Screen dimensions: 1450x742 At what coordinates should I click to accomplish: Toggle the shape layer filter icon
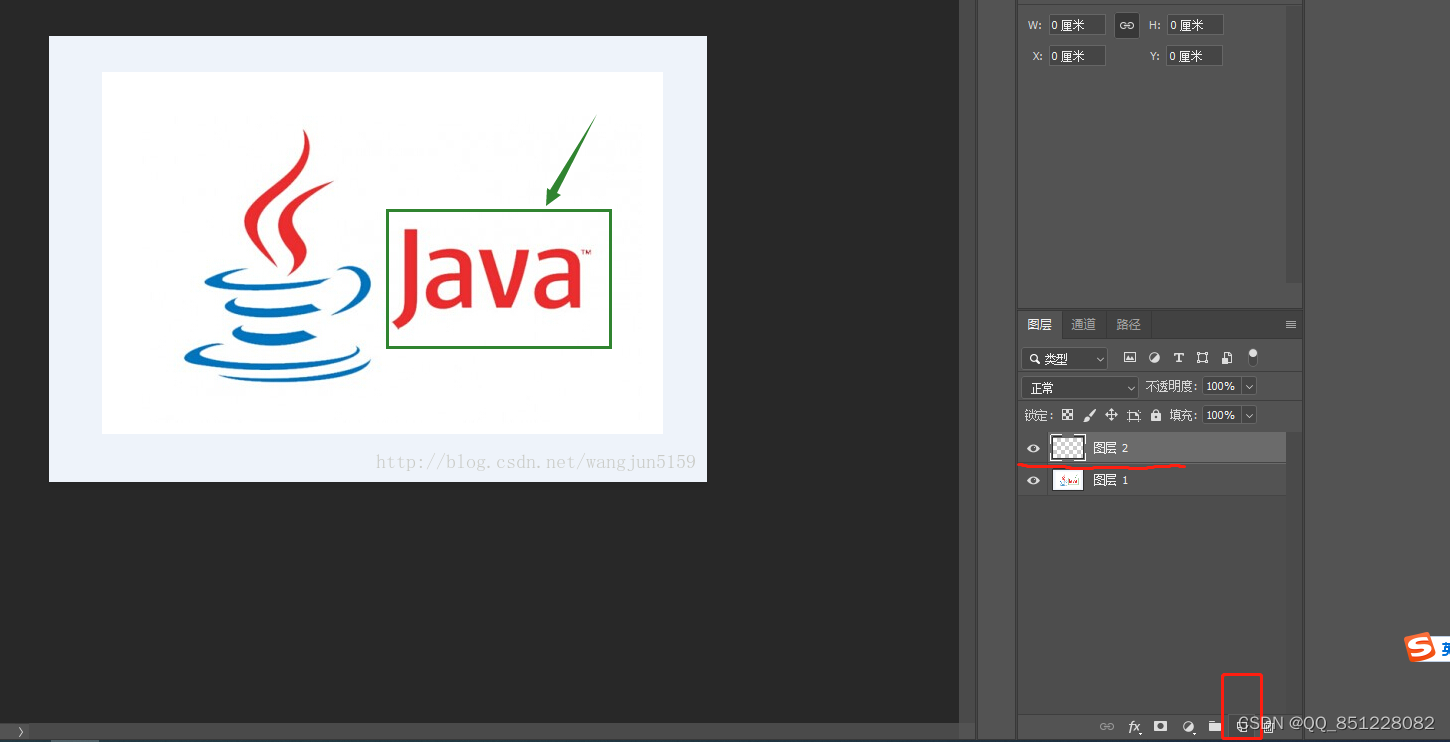tap(1202, 358)
